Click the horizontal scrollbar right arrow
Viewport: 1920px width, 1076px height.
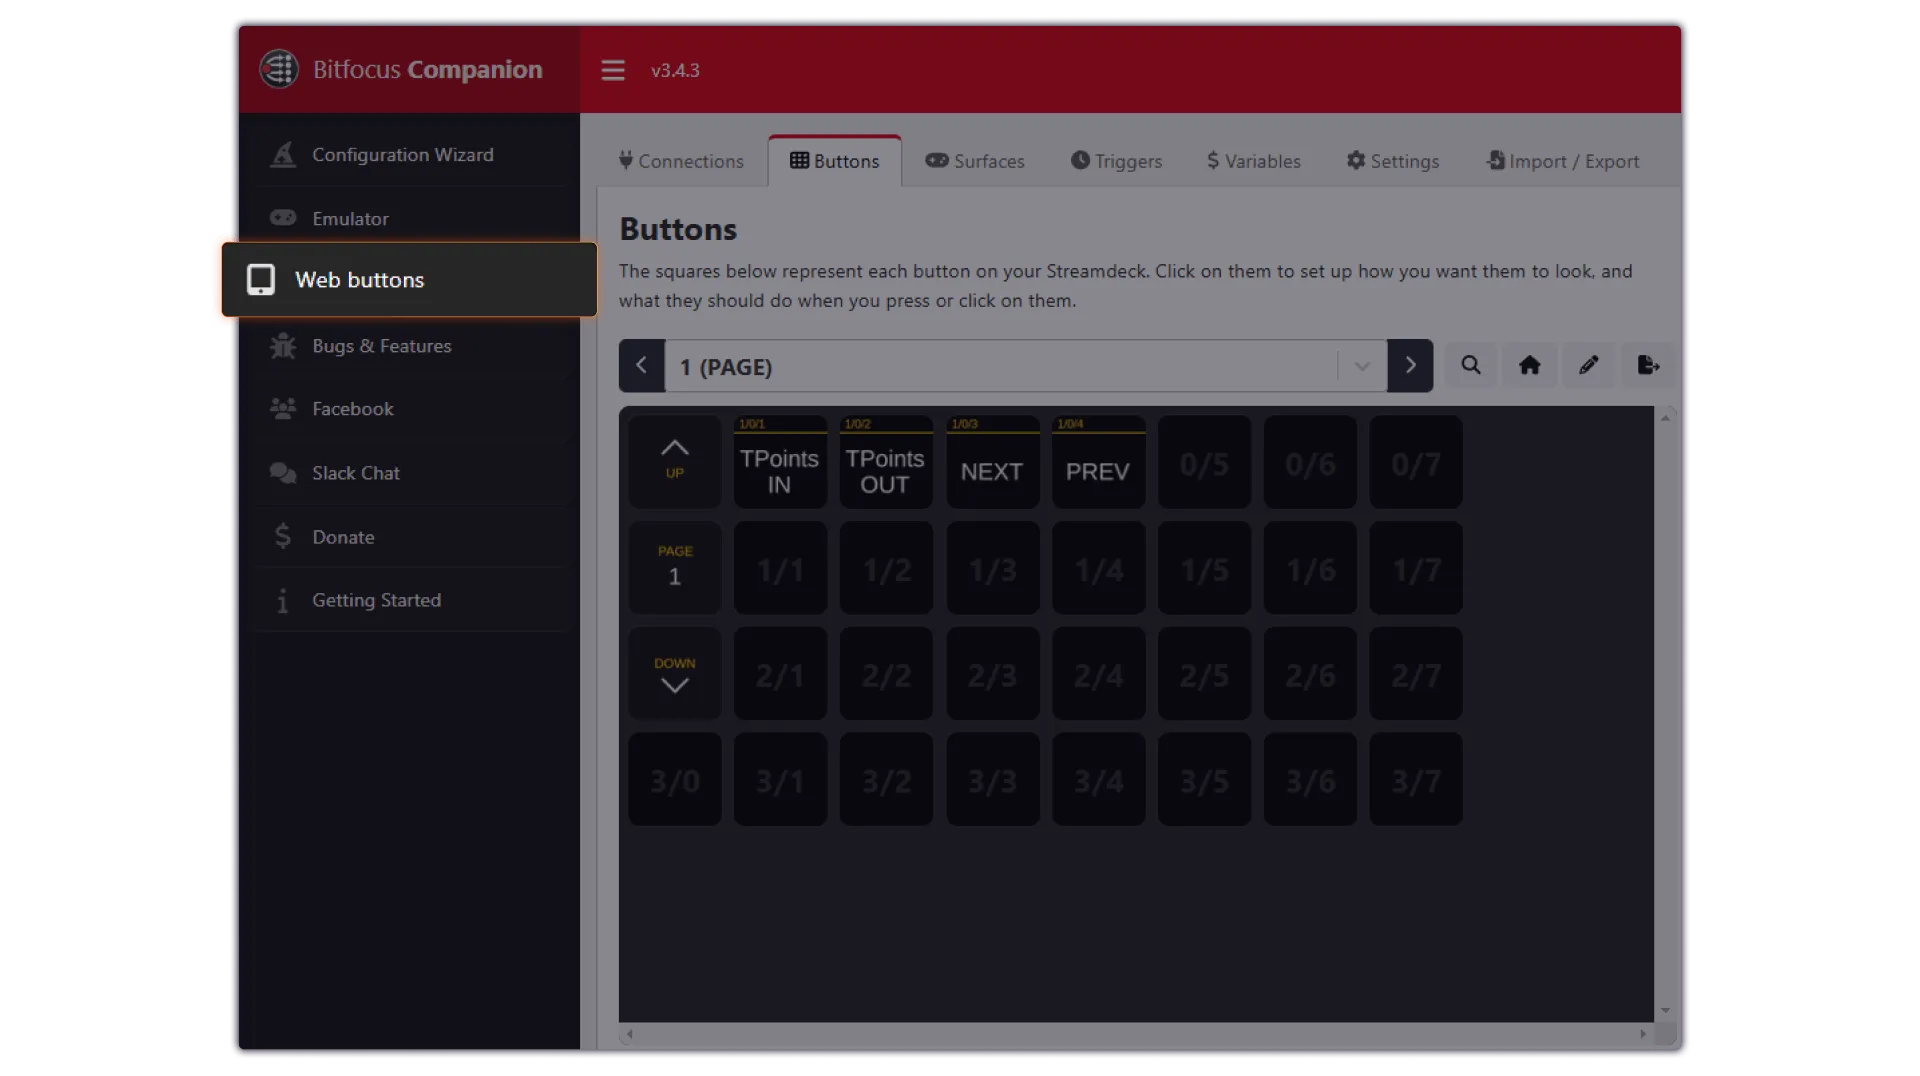click(x=1642, y=1034)
